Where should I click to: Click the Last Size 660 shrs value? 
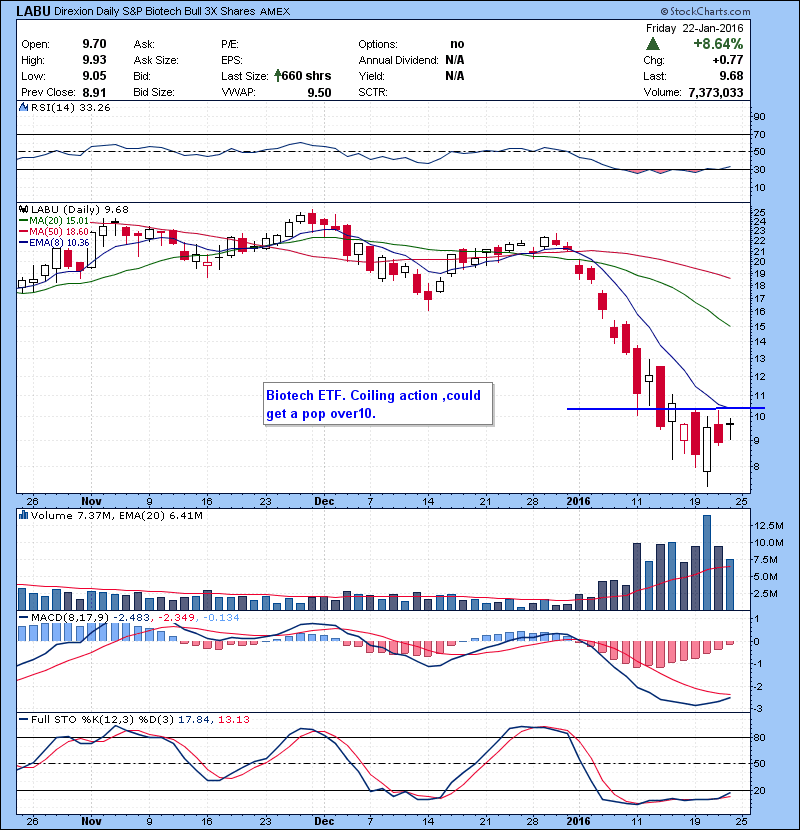click(306, 76)
